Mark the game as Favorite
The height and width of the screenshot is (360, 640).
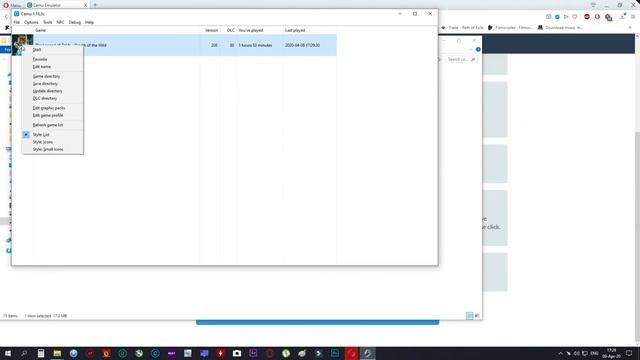[53, 59]
